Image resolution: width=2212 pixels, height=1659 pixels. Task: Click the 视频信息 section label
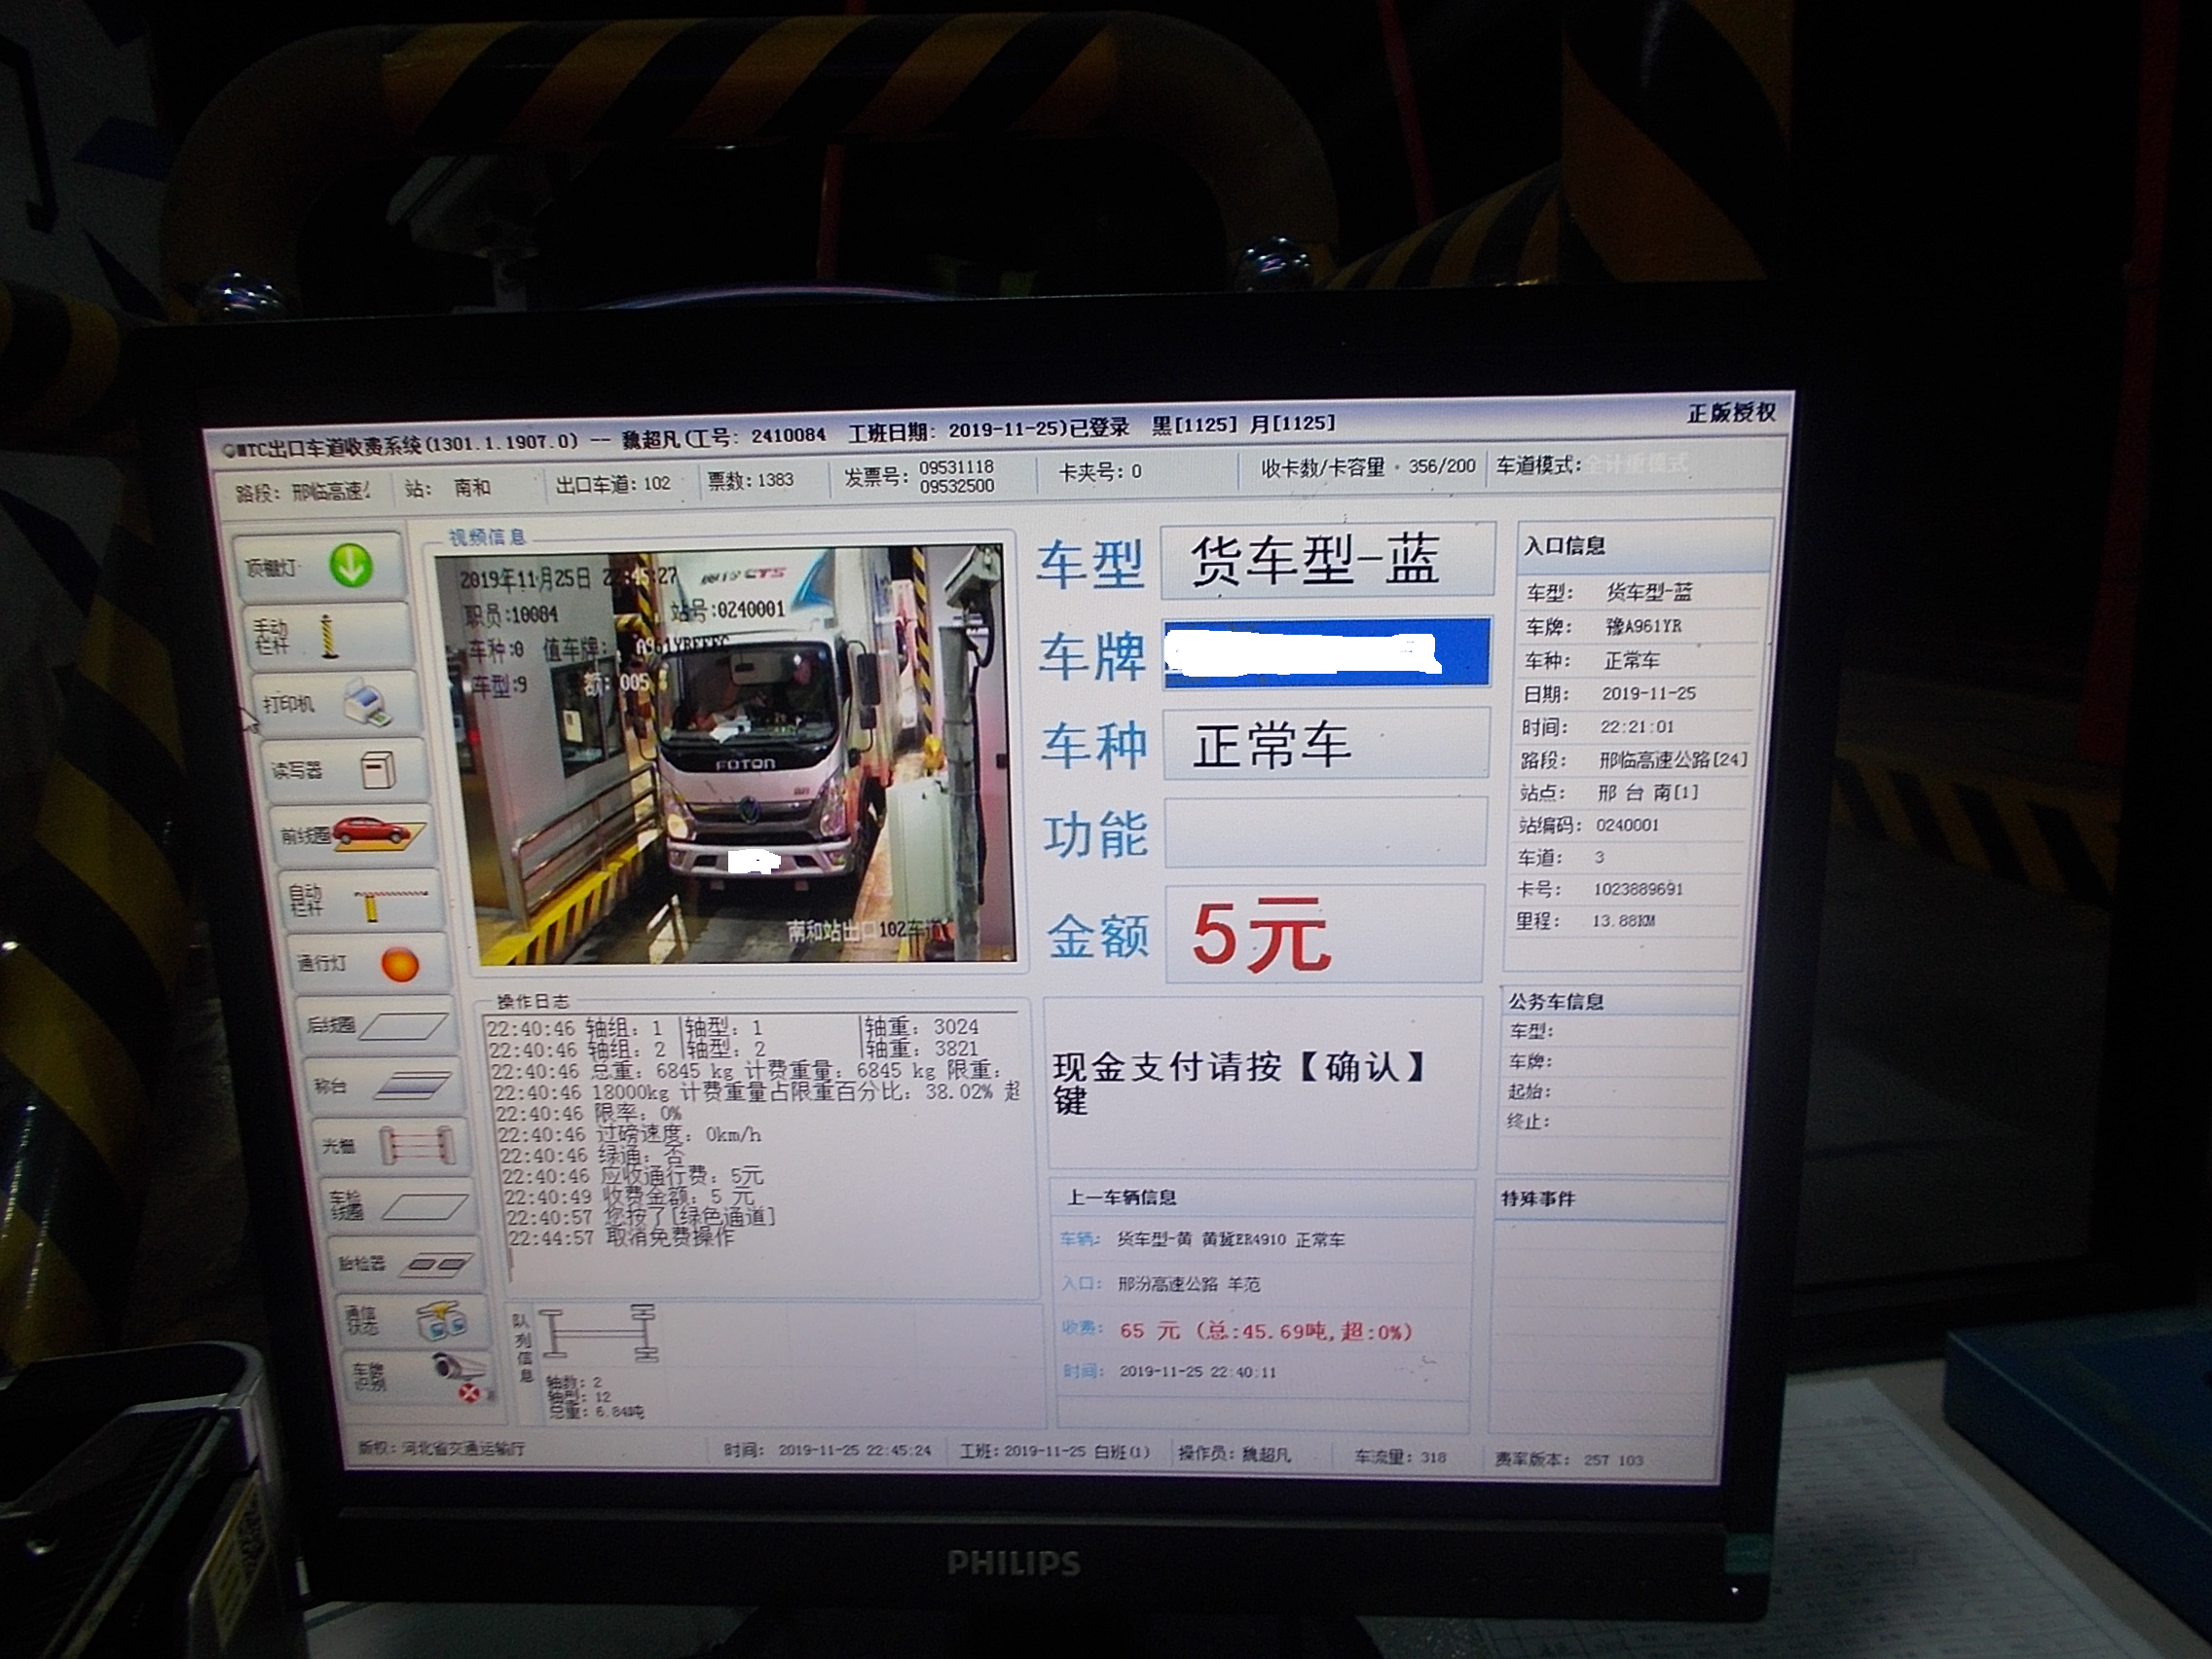click(x=487, y=537)
